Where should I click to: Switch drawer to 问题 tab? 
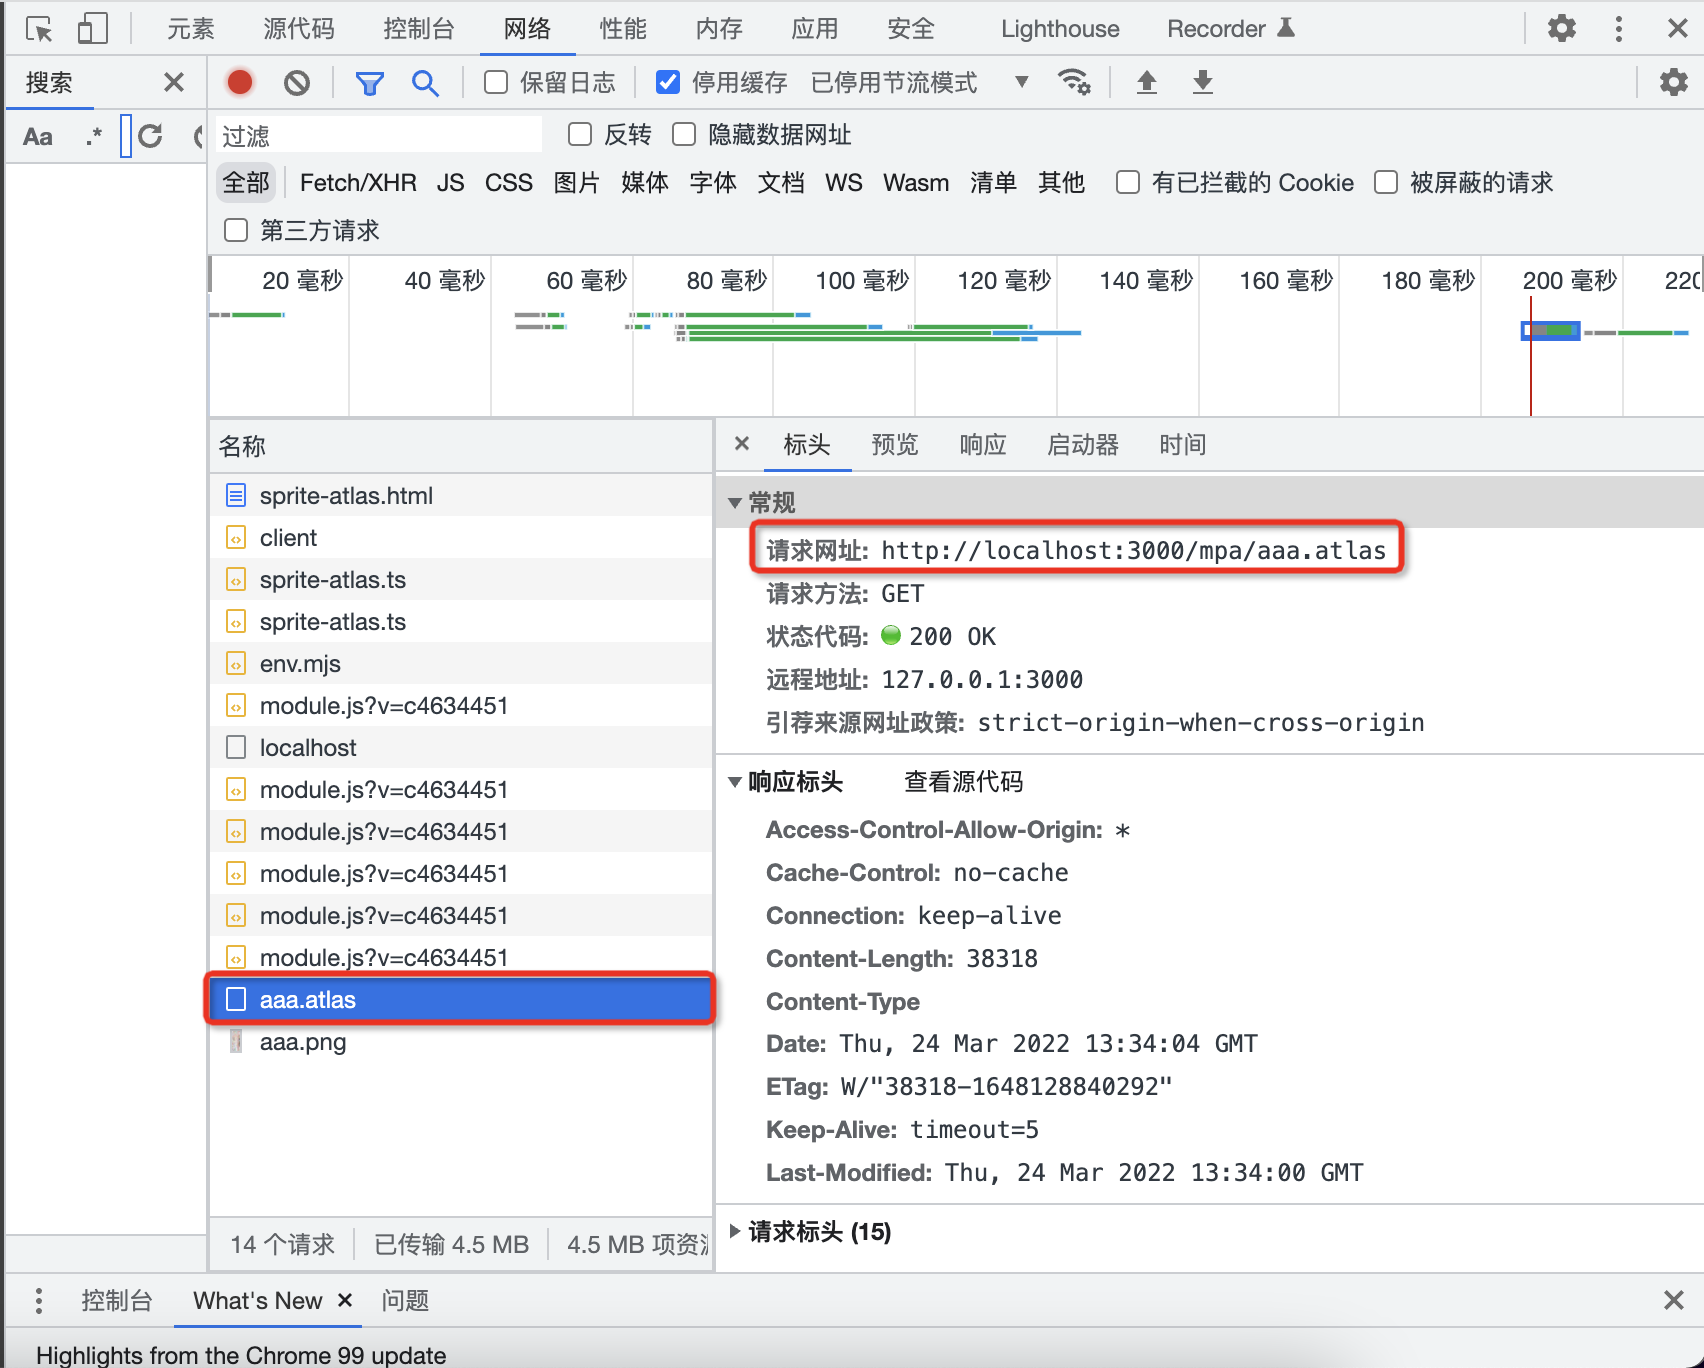click(405, 1300)
